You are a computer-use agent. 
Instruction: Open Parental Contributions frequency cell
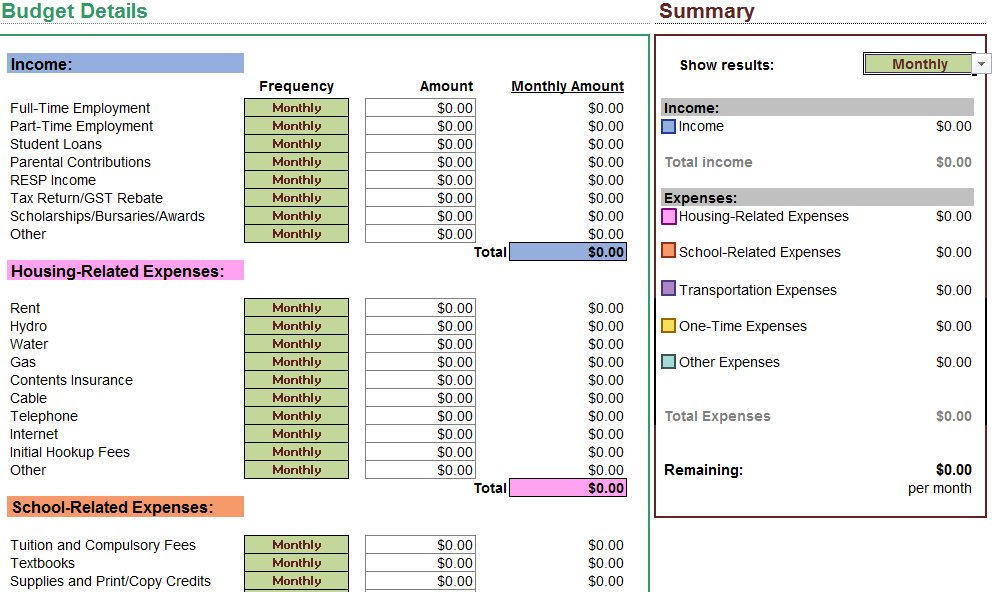coord(297,162)
